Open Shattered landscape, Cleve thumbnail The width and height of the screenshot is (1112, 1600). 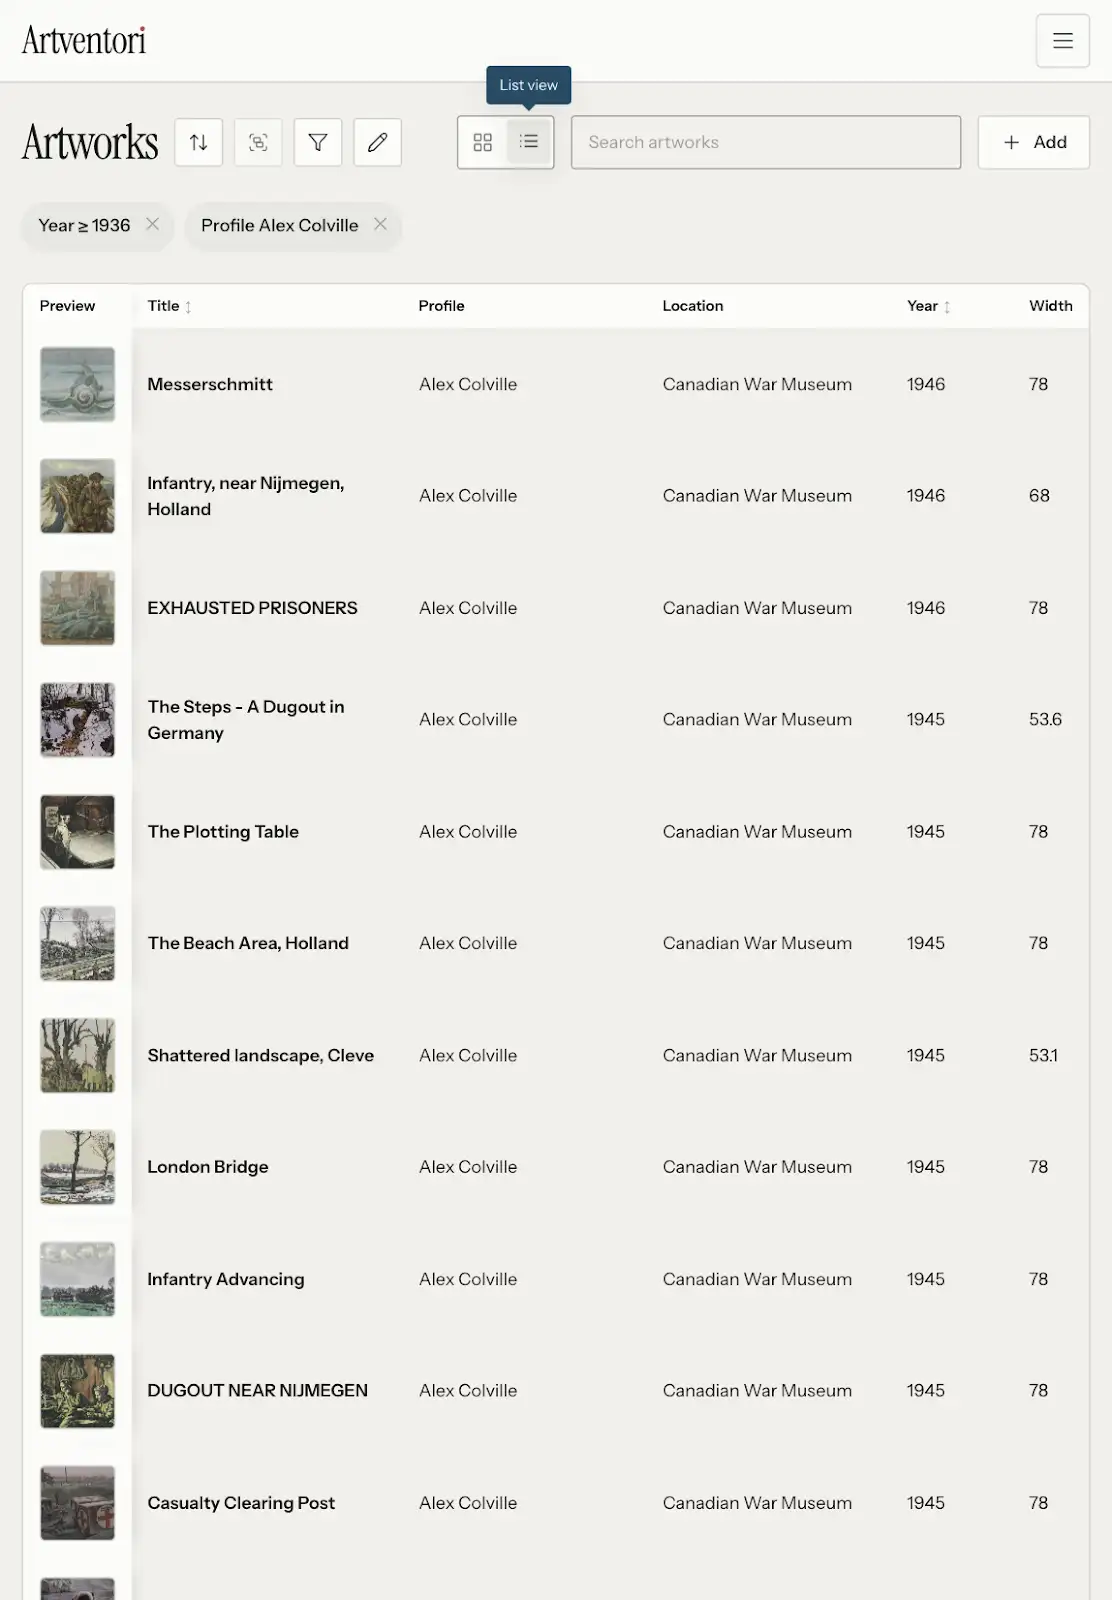click(x=78, y=1055)
